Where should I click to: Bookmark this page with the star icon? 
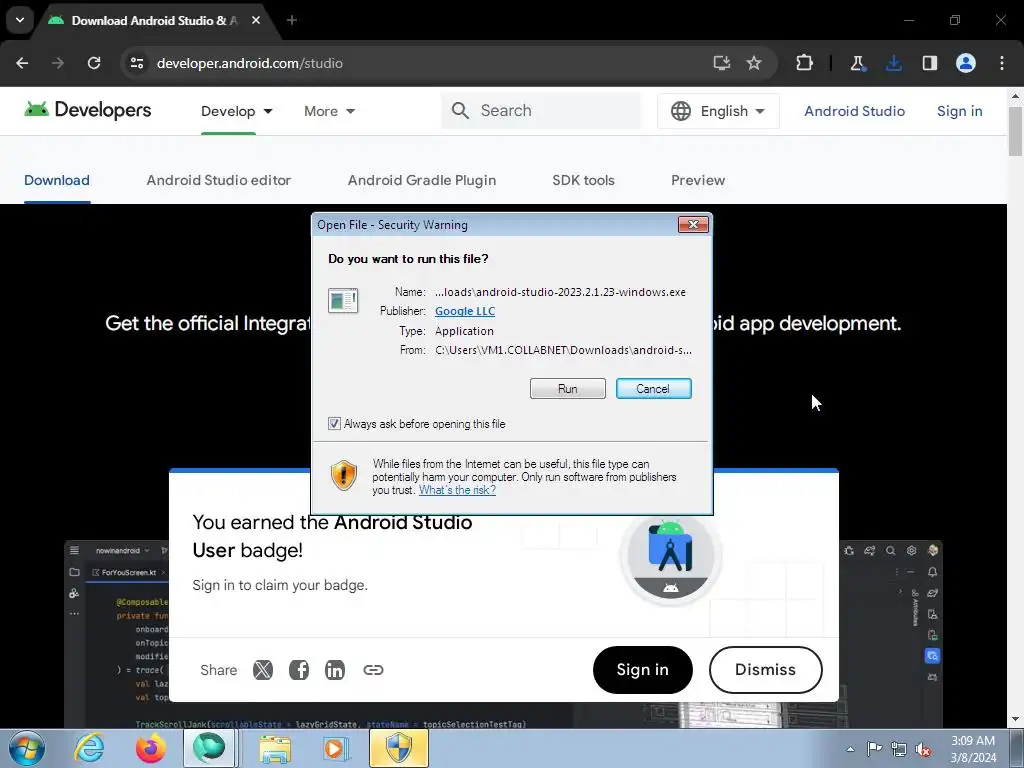tap(754, 63)
